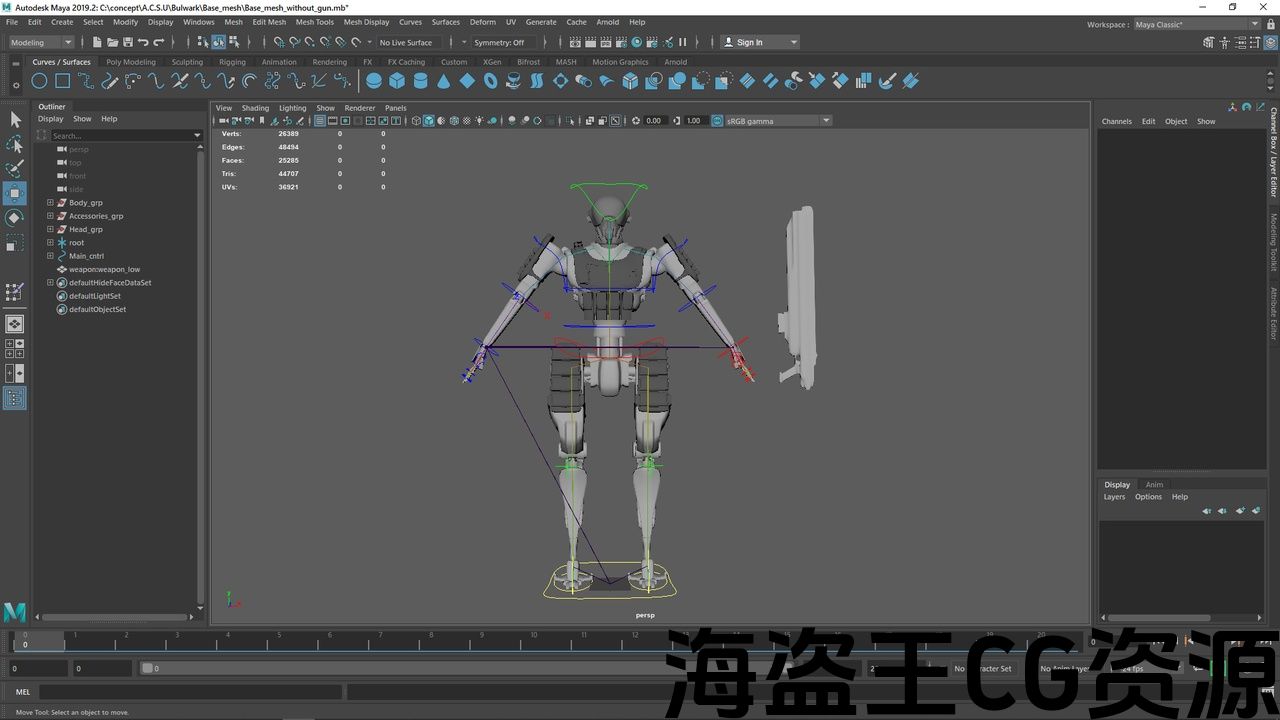Viewport: 1280px width, 720px height.
Task: Expand the Body_grp node in Outliner
Action: [50, 203]
